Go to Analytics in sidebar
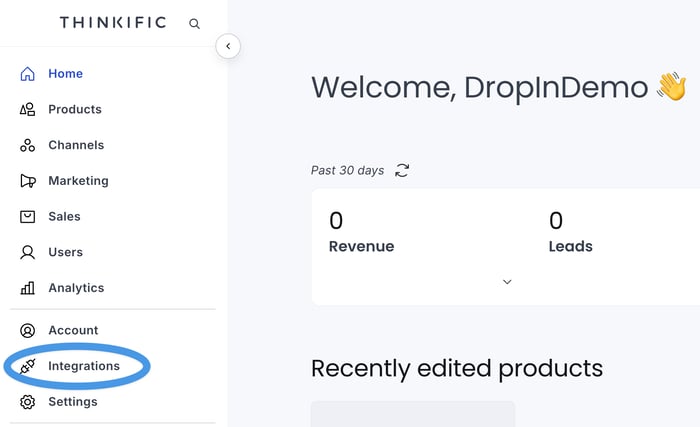 click(x=76, y=288)
